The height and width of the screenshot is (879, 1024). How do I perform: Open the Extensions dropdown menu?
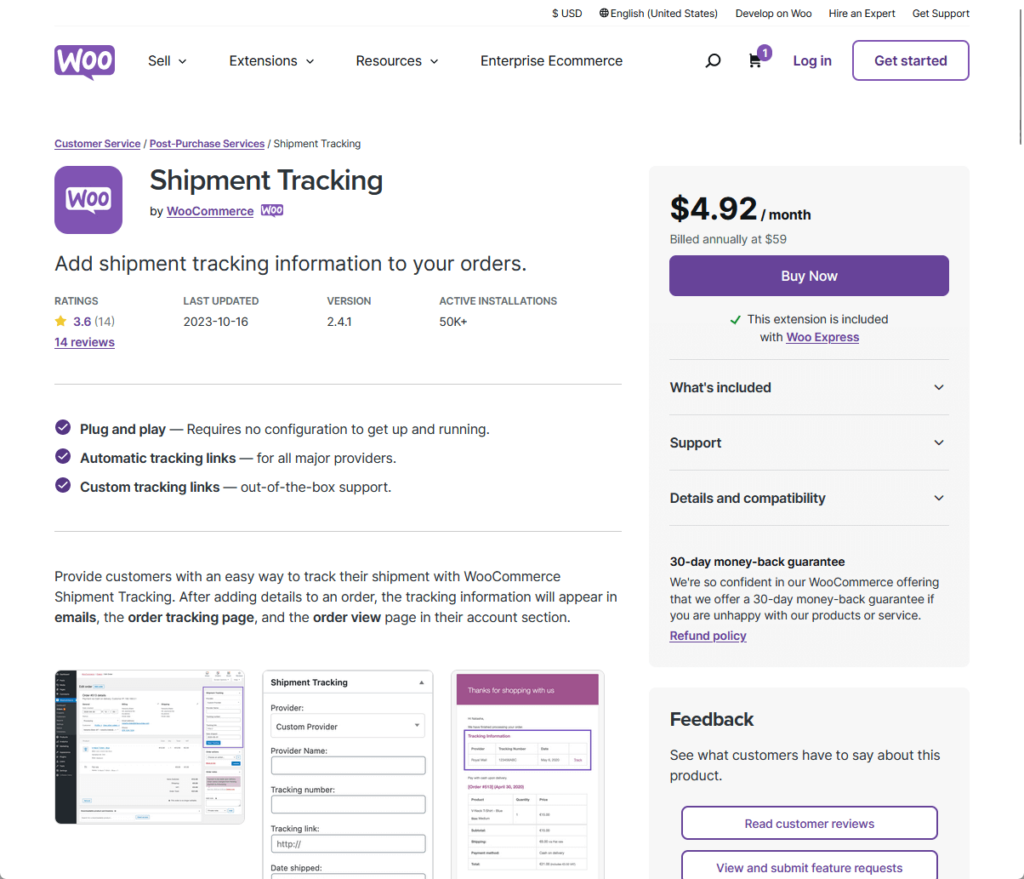(x=272, y=61)
